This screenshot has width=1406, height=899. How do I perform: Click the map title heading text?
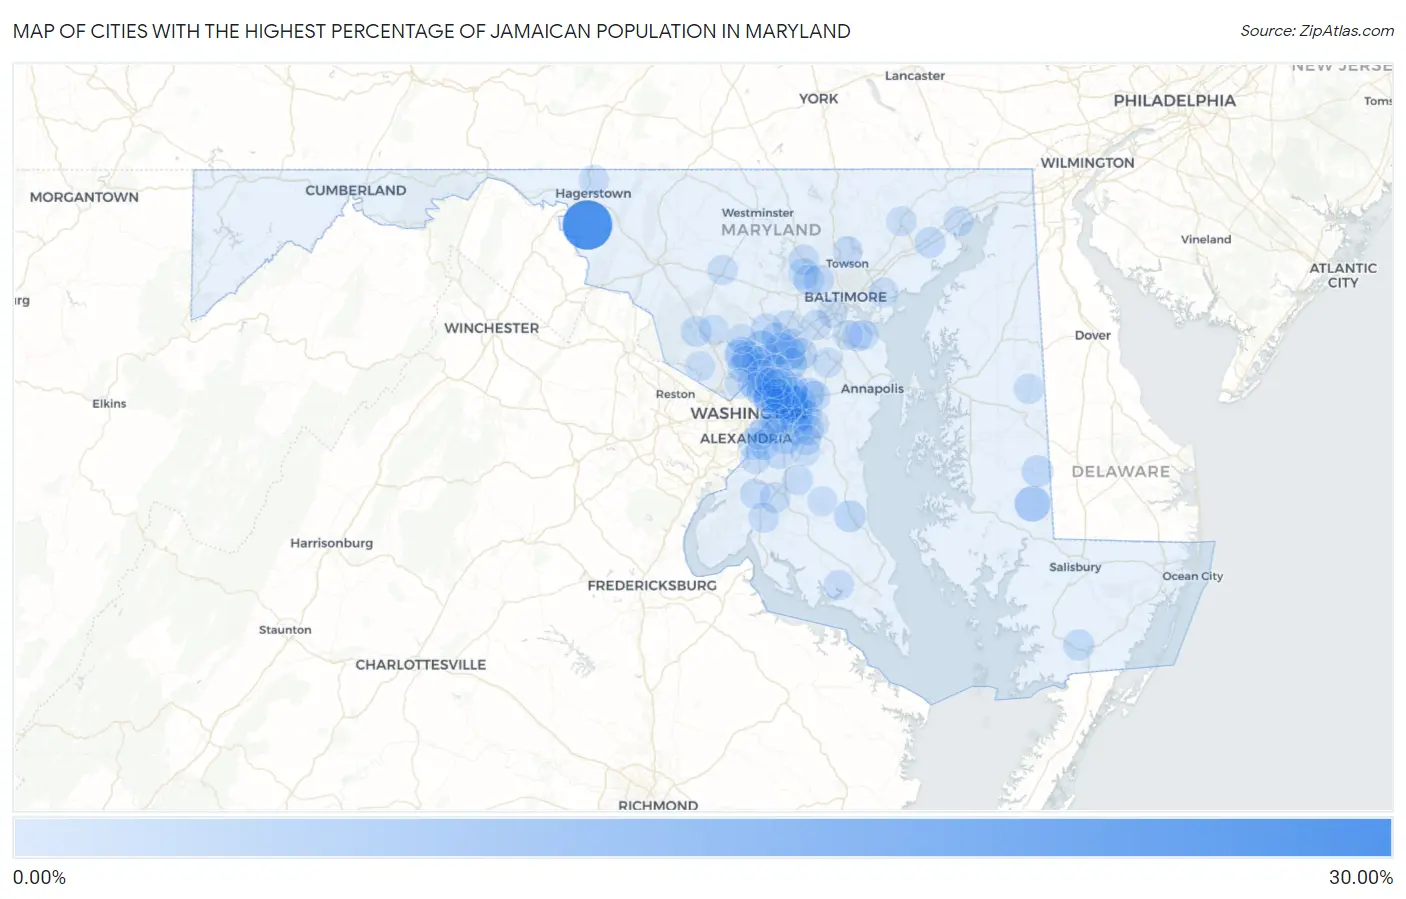tap(431, 31)
